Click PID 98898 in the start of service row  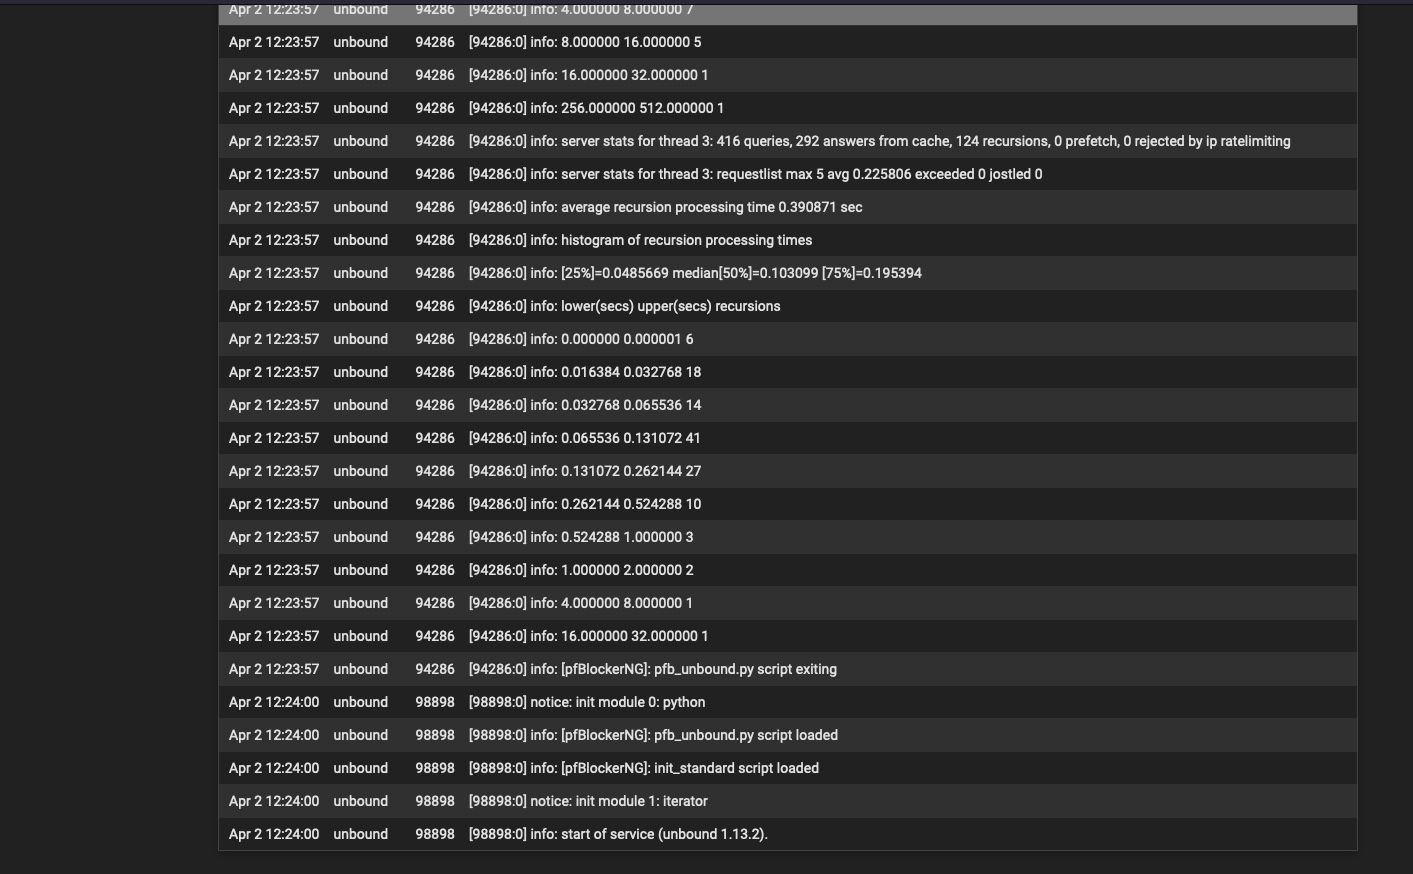435,834
